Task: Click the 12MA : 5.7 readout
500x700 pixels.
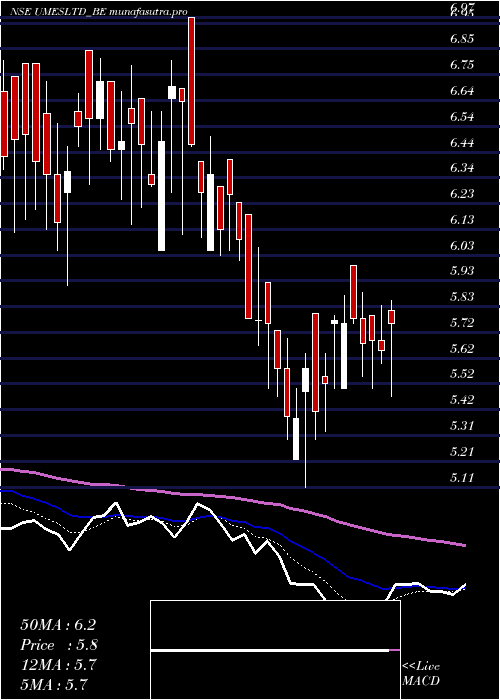Action: [58, 665]
